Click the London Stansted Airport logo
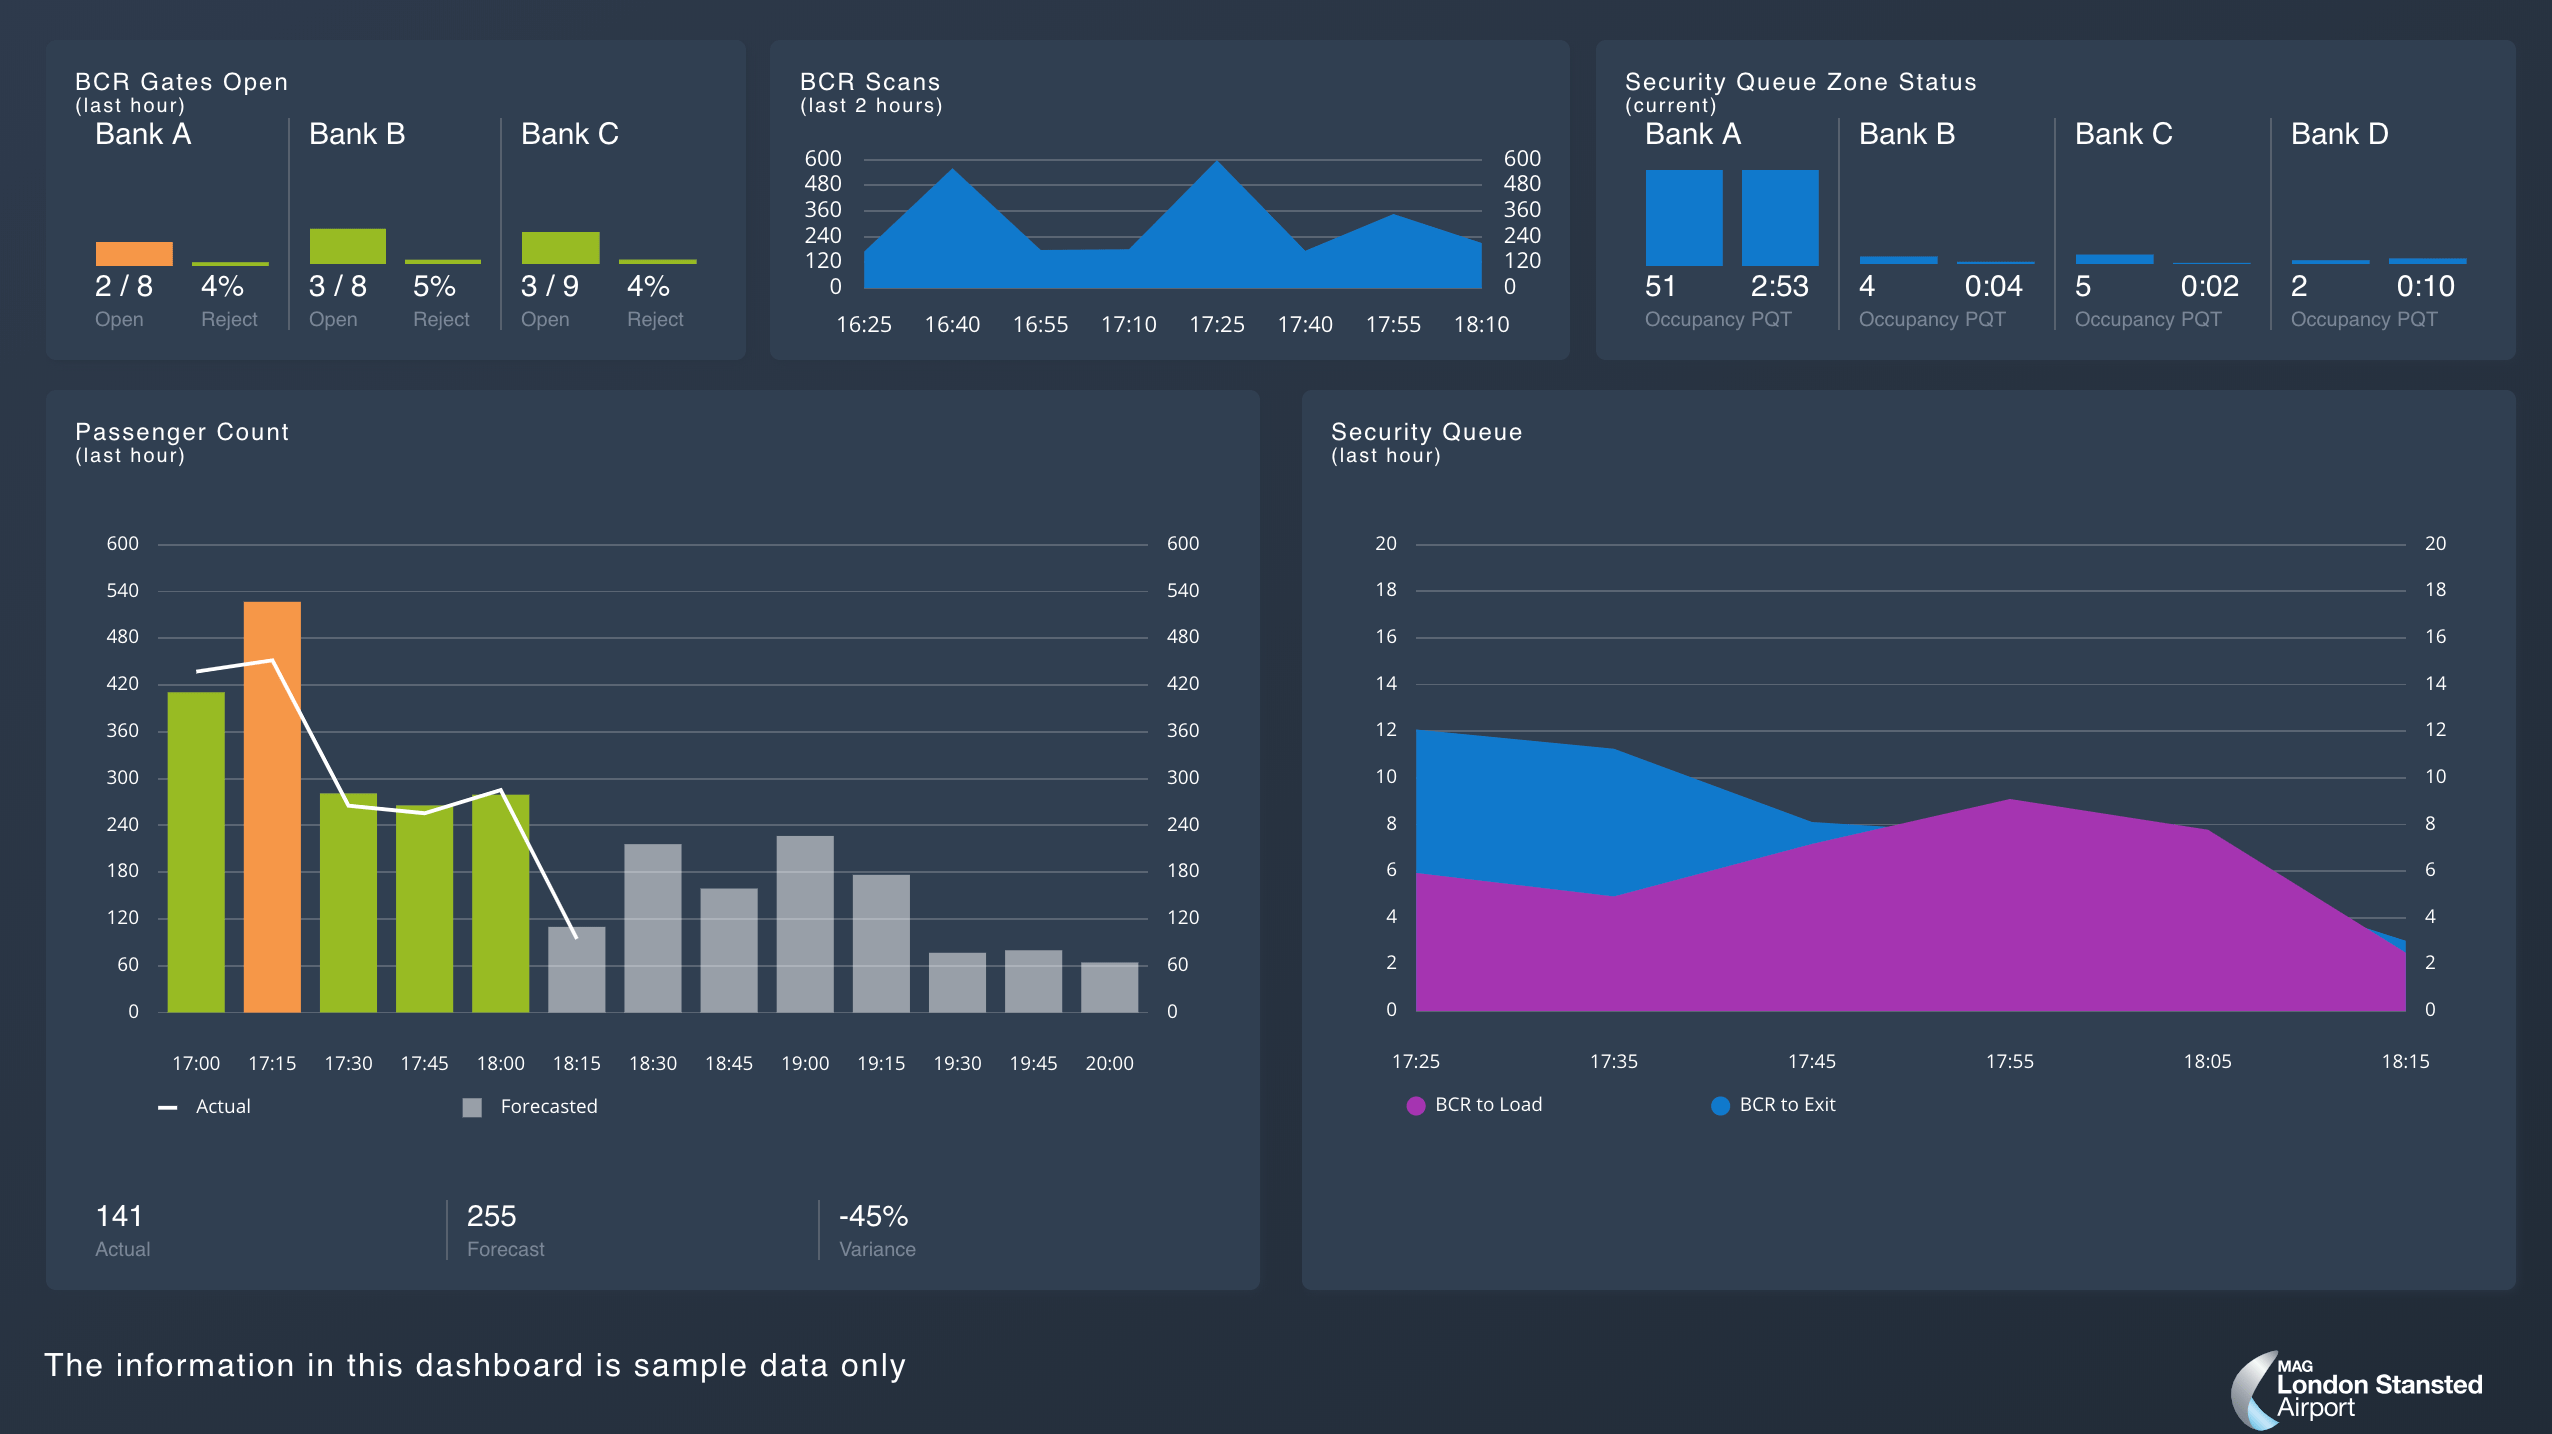 [x=2356, y=1390]
